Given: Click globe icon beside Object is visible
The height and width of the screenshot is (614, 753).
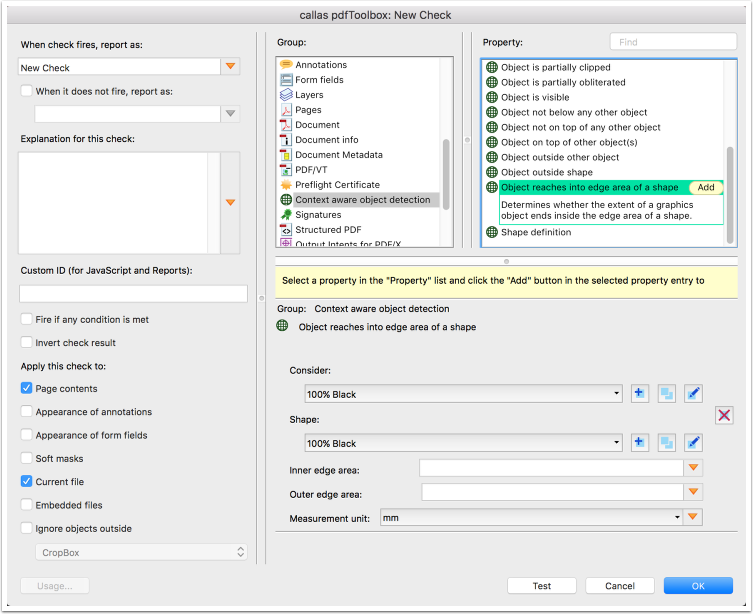Looking at the screenshot, I should click(492, 97).
